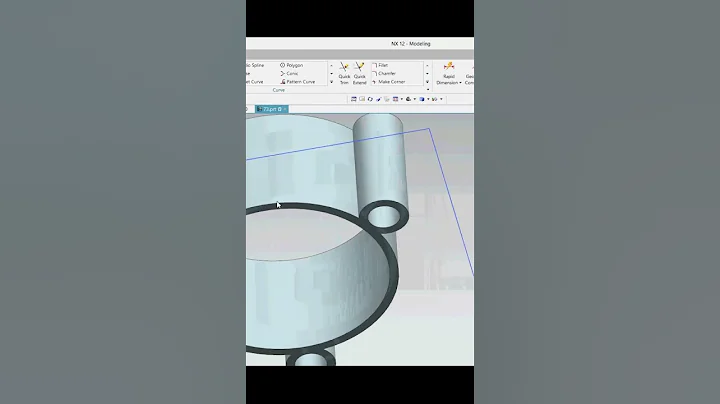The height and width of the screenshot is (404, 720).
Task: Select the Fillet tool
Action: (380, 65)
